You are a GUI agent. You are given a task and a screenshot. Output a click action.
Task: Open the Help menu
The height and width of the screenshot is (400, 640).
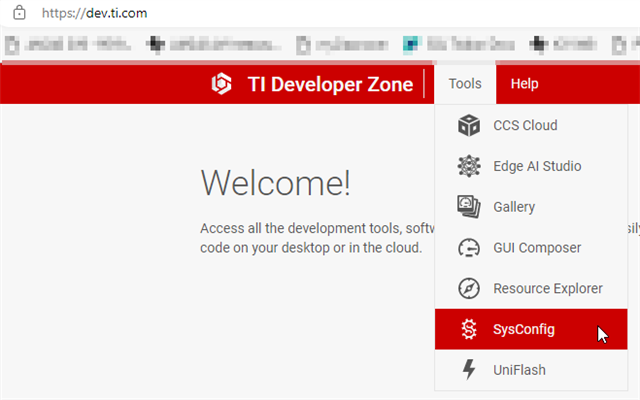point(524,84)
